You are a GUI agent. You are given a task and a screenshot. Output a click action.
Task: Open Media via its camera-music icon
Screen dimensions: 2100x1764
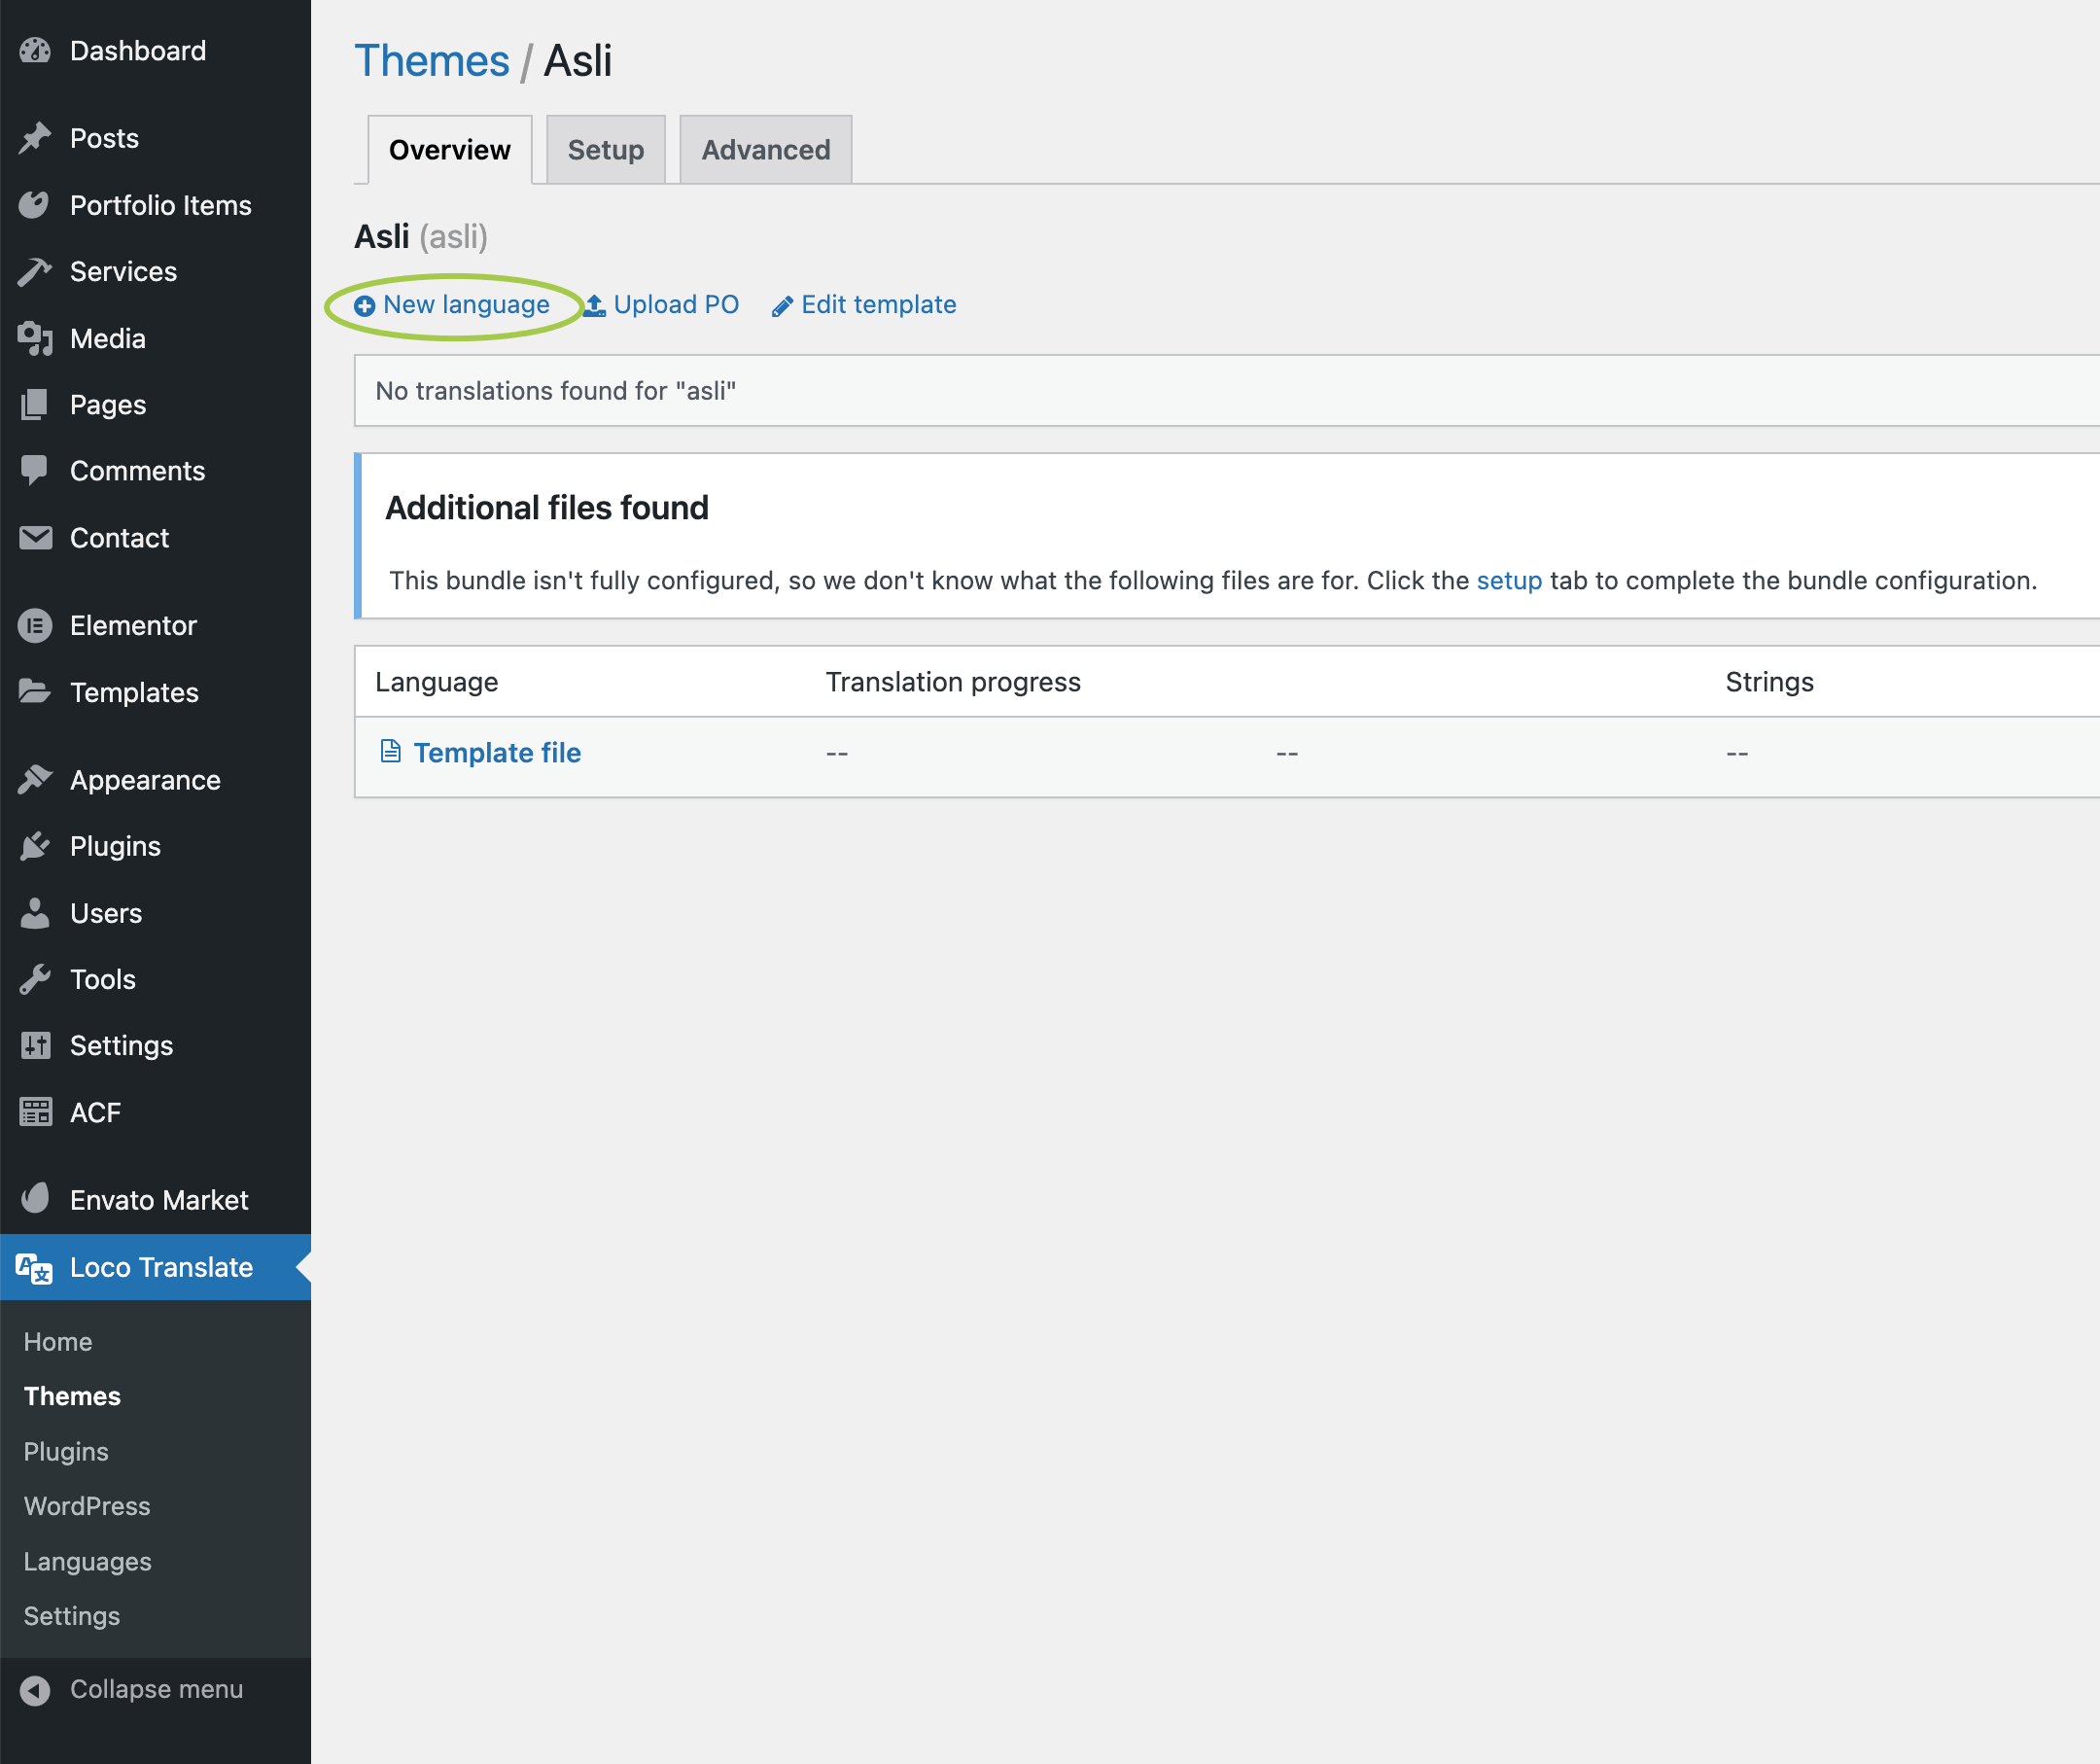35,339
